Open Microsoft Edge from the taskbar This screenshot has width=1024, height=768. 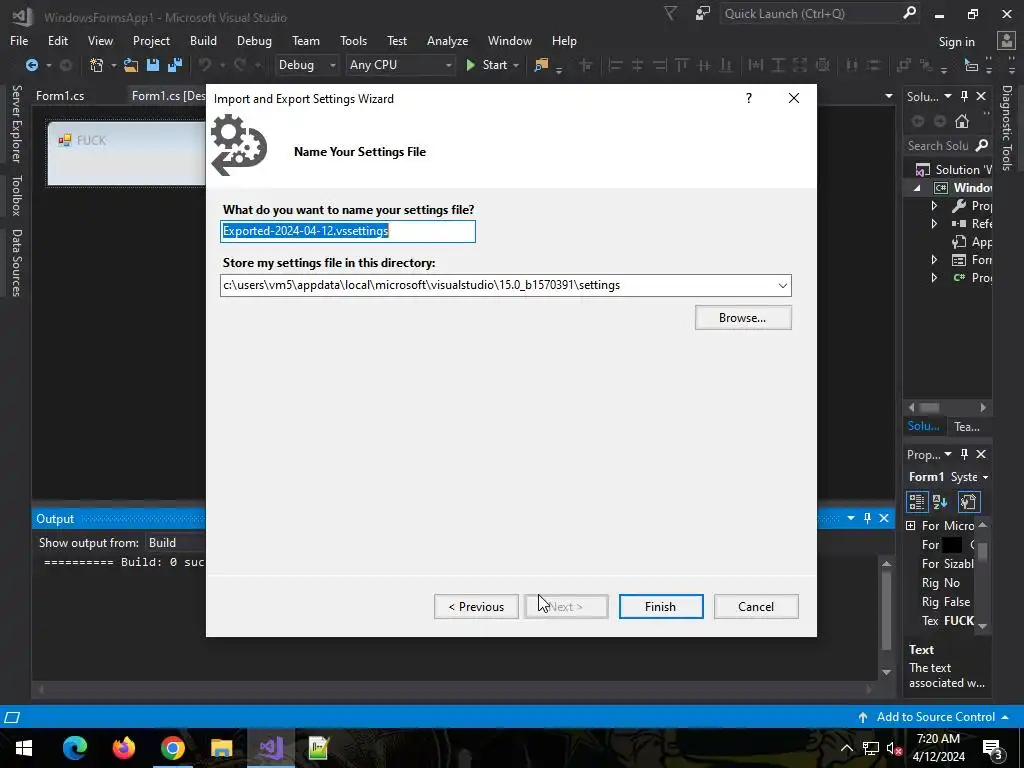click(74, 748)
